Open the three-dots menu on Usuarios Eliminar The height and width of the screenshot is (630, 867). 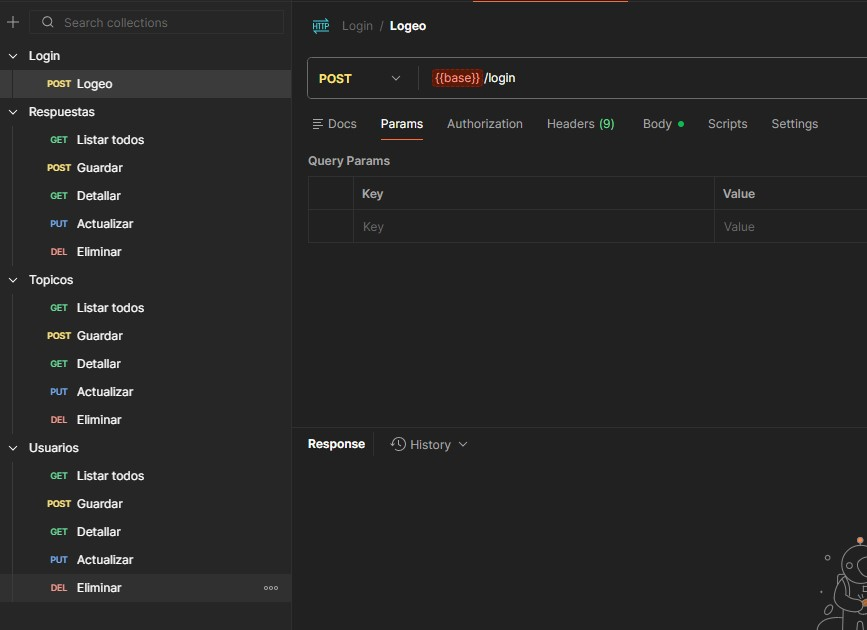point(271,588)
